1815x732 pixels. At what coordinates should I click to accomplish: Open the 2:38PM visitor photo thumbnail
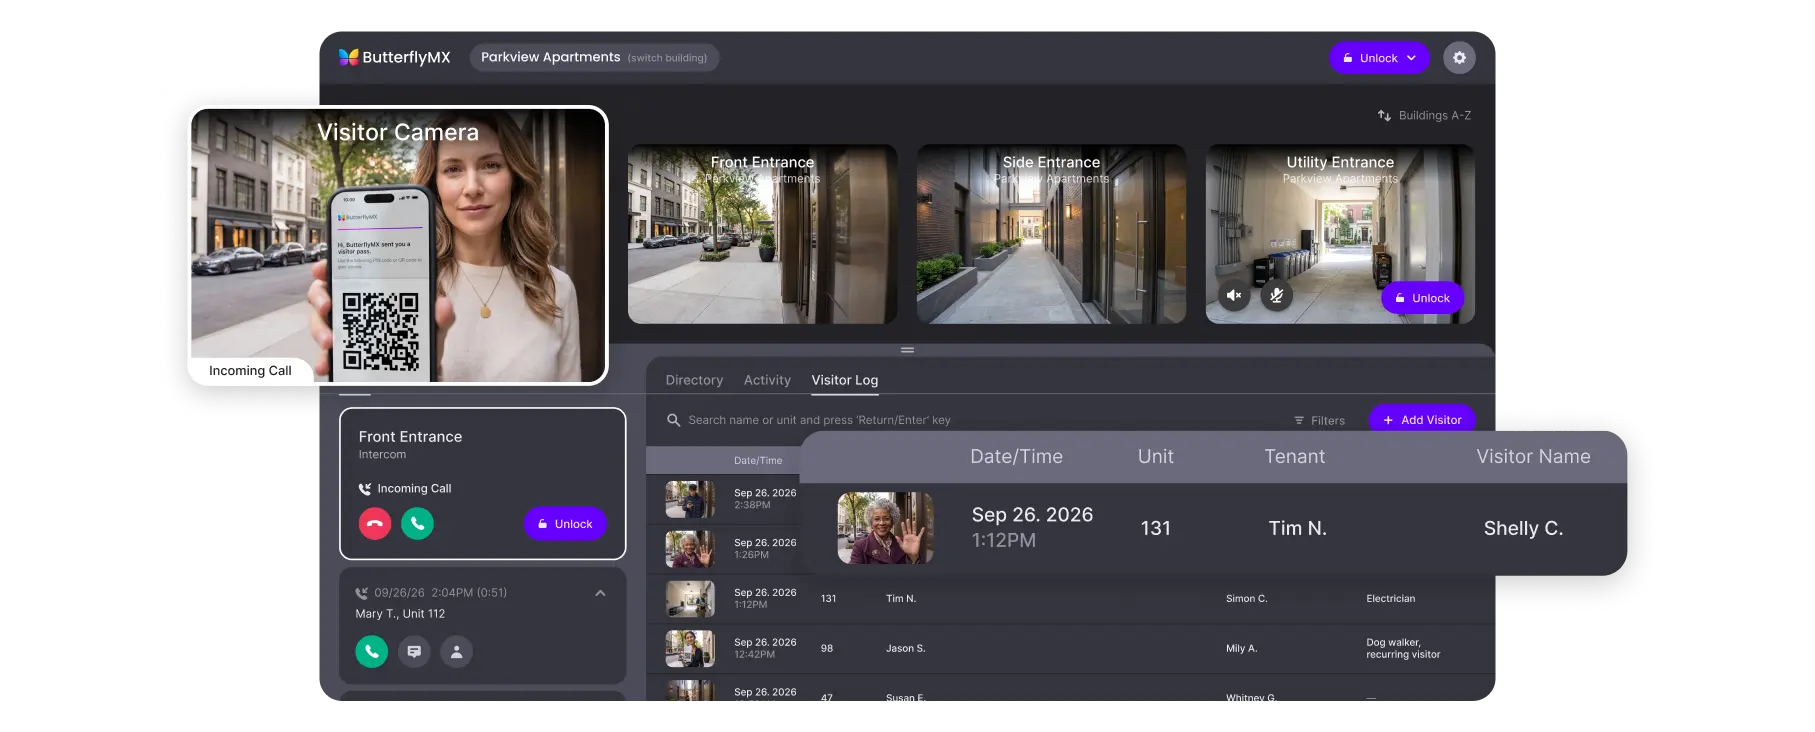[690, 499]
